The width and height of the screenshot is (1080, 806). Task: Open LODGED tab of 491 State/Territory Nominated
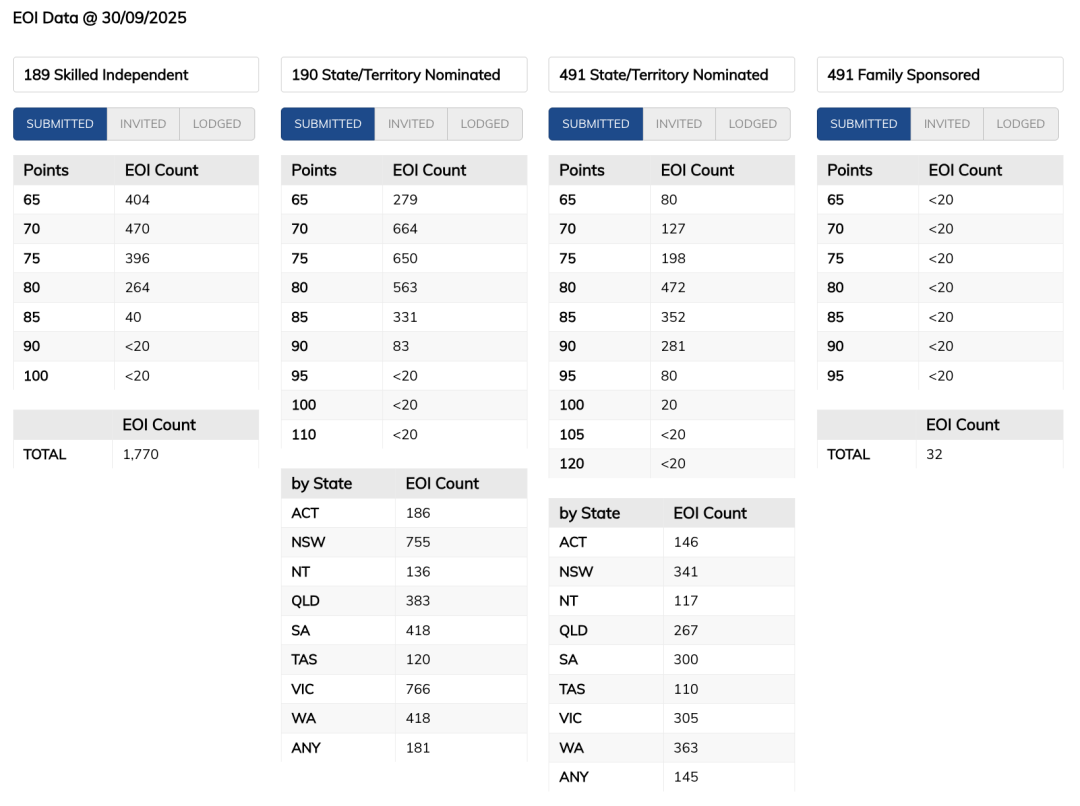753,124
